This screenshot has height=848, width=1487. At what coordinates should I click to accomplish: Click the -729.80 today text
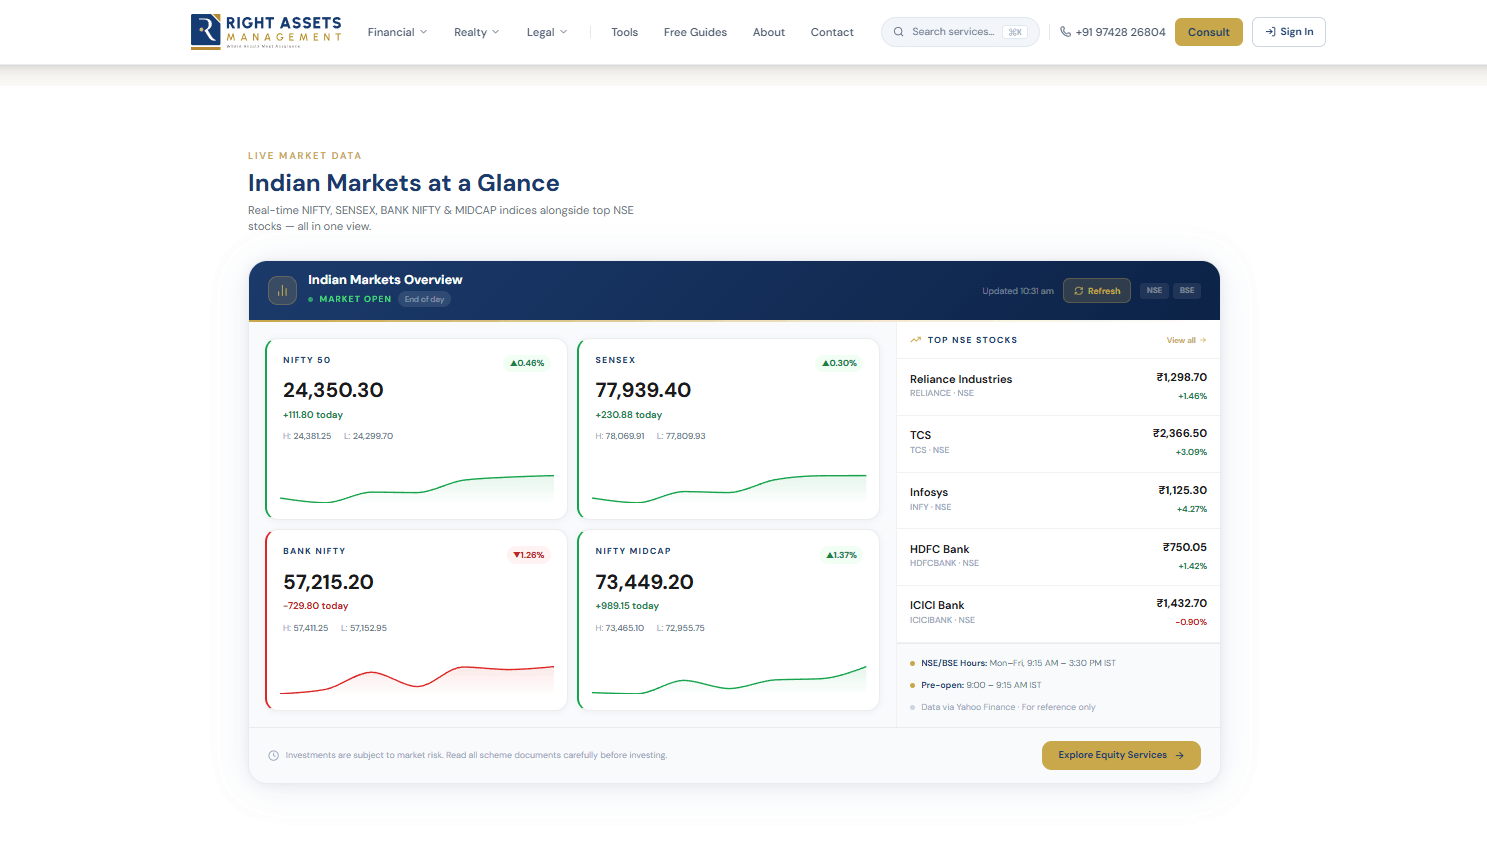316,606
